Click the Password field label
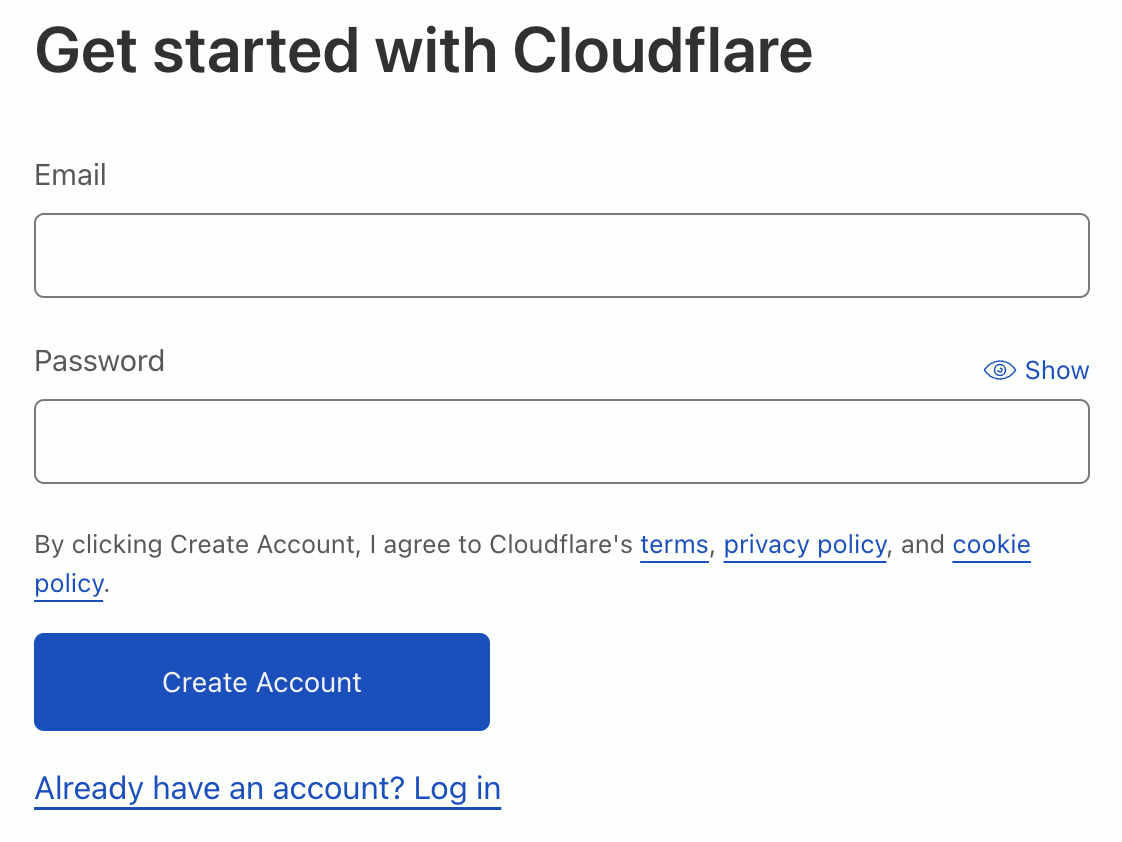Image resolution: width=1122 pixels, height=842 pixels. 99,361
